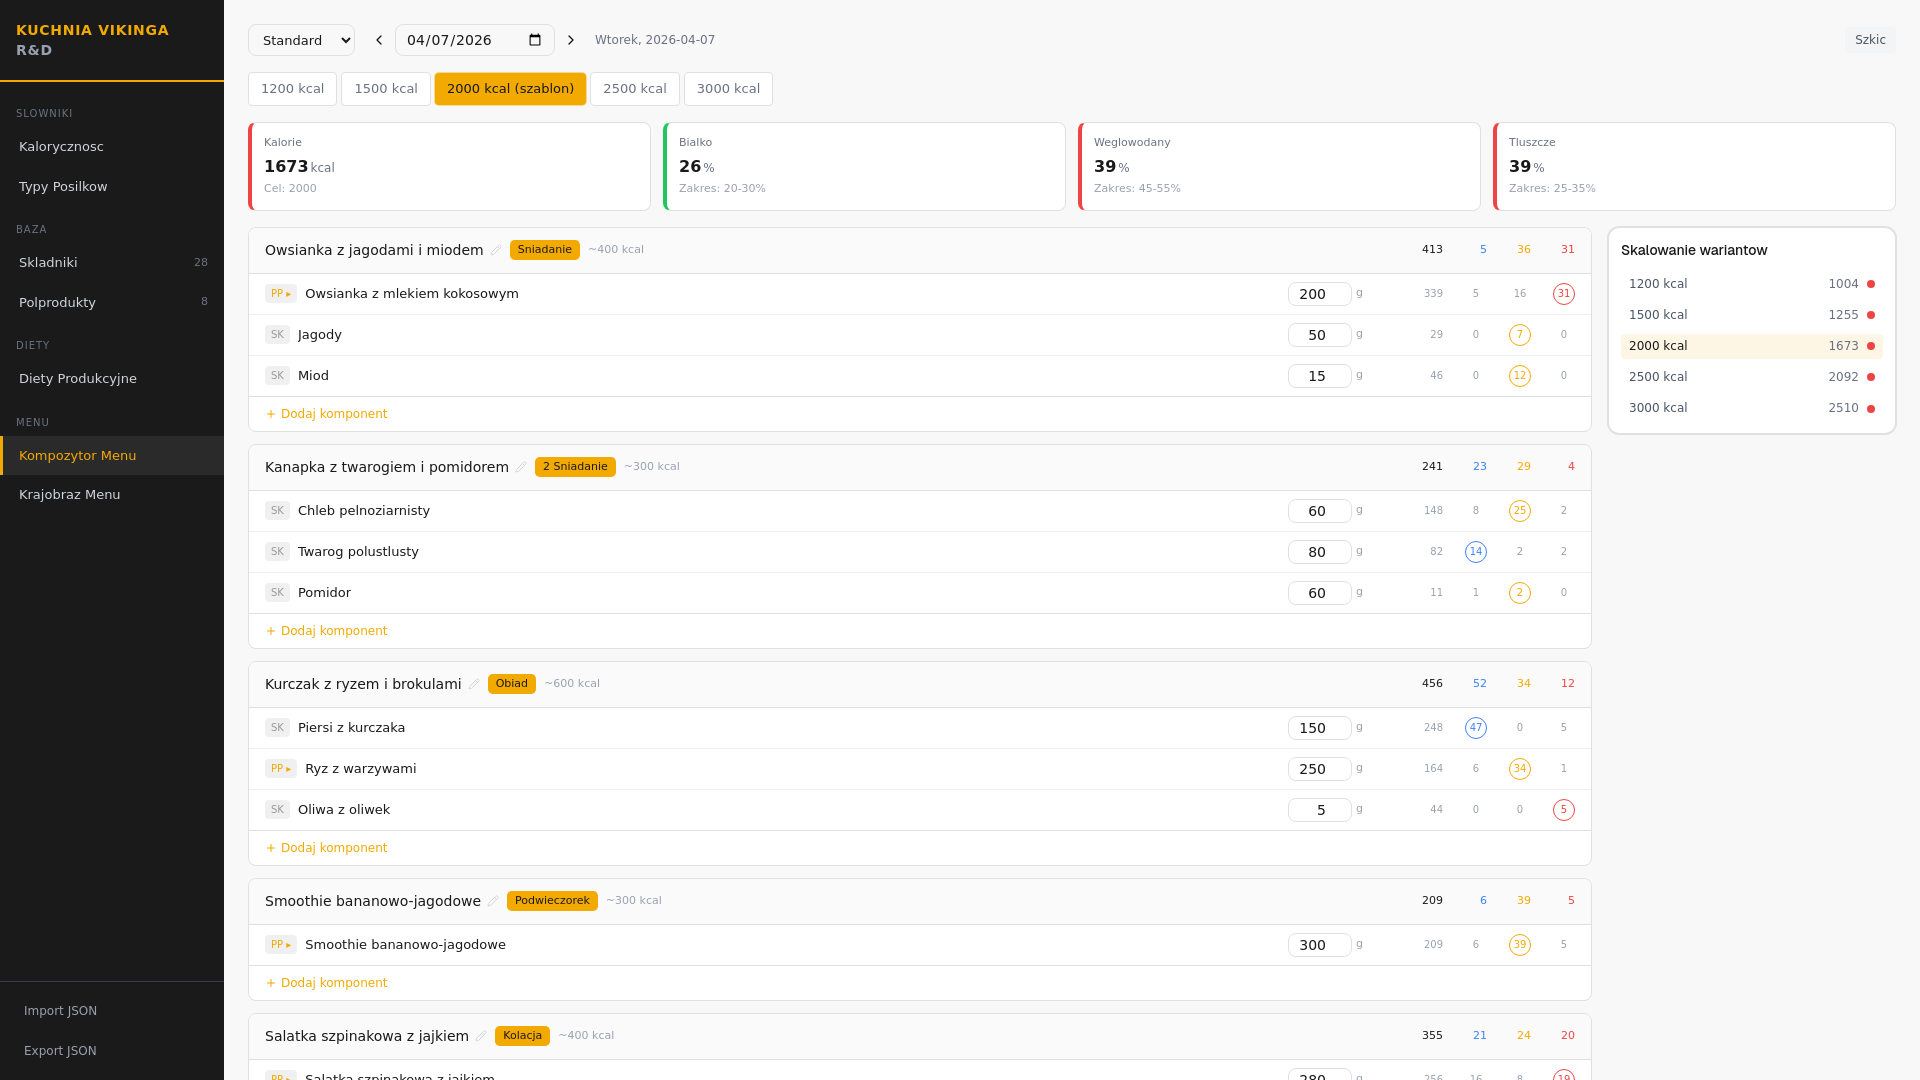Edit grams for Owsianka z mlekiem kokosowym
The height and width of the screenshot is (1080, 1920).
coord(1319,294)
